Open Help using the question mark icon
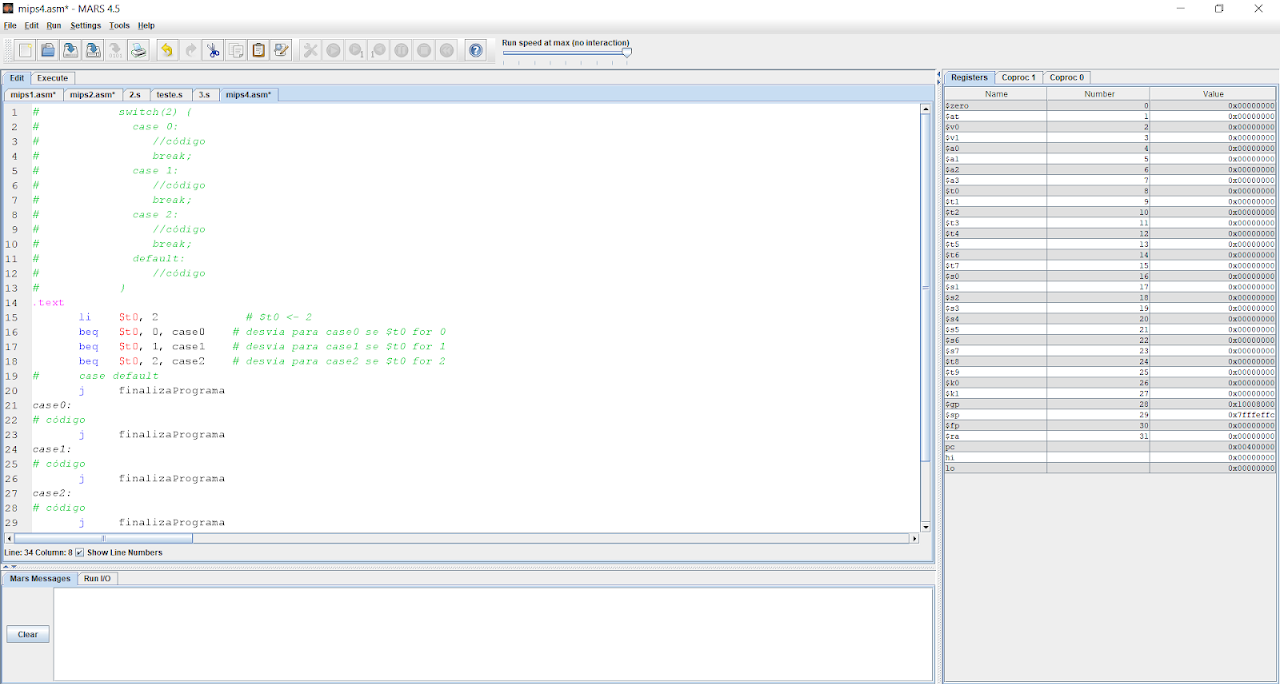This screenshot has height=684, width=1280. [476, 50]
